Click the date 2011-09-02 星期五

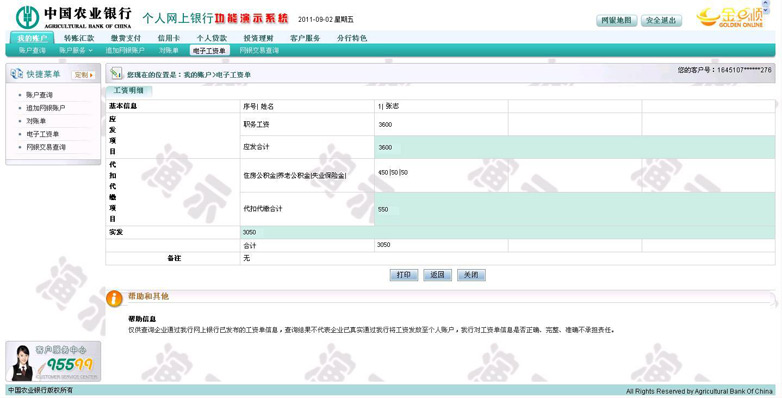pyautogui.click(x=326, y=19)
